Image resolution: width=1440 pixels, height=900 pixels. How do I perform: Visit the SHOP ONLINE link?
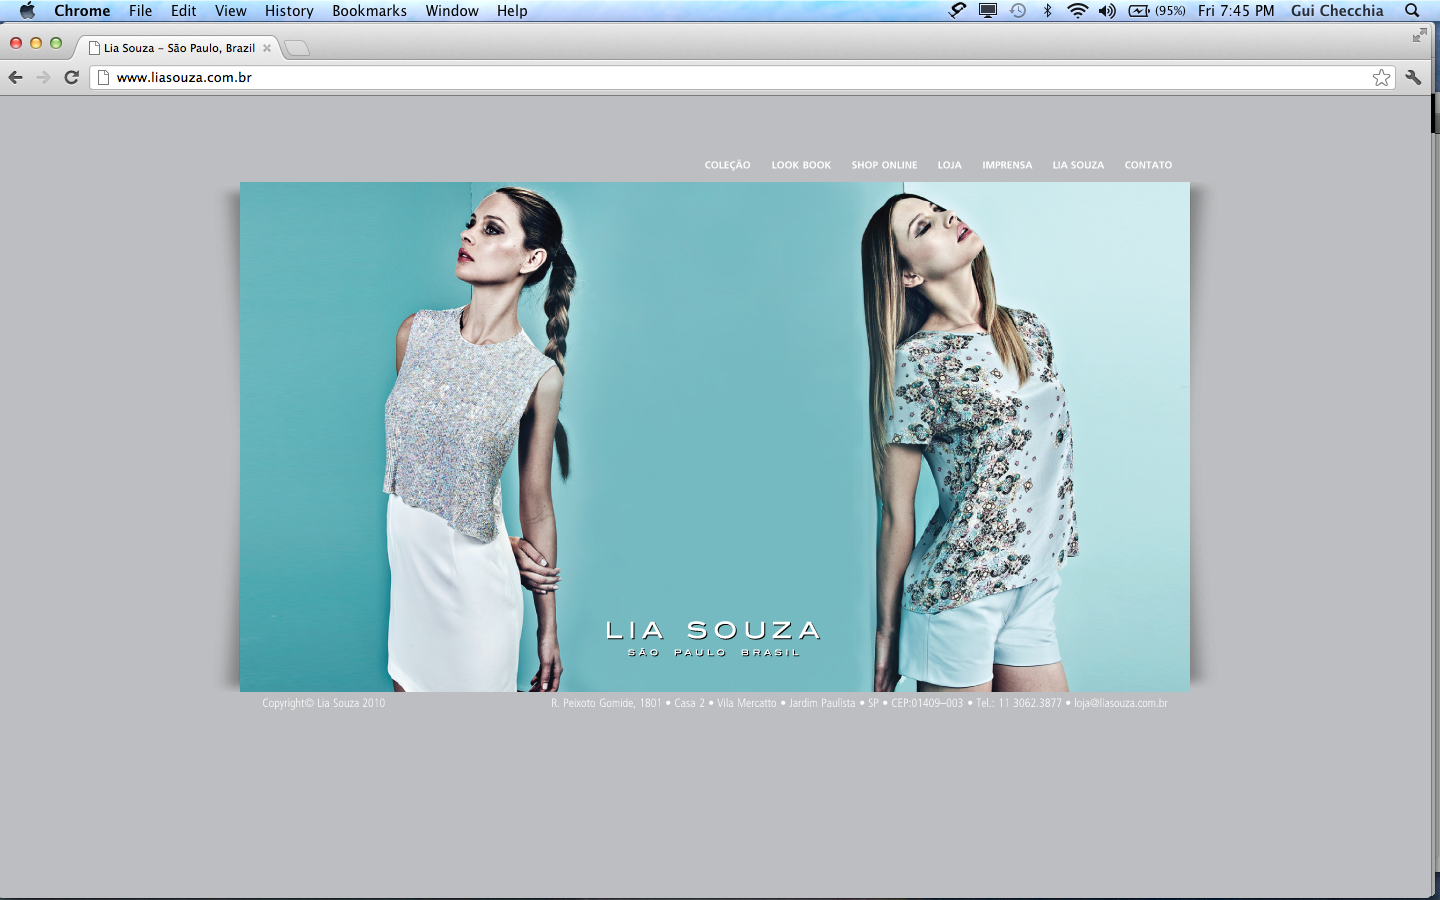pyautogui.click(x=884, y=165)
